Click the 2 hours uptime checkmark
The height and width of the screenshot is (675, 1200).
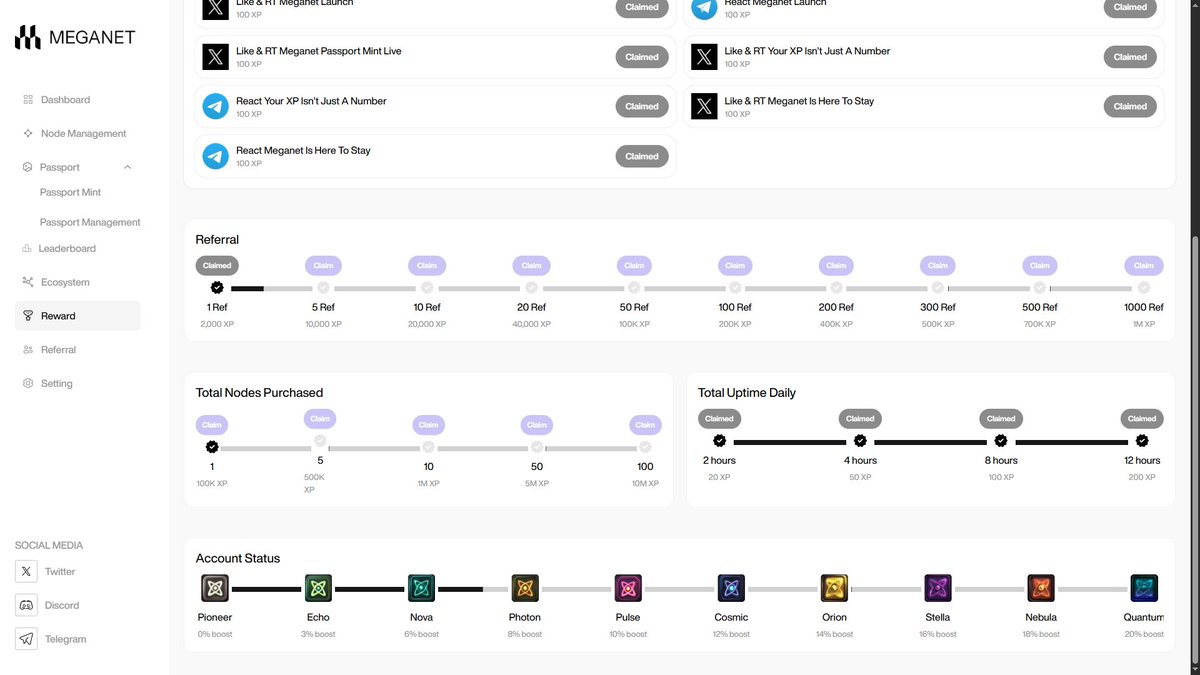[x=719, y=441]
